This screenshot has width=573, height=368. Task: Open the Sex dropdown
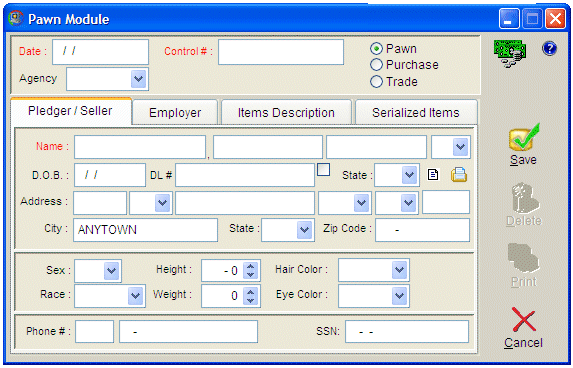(111, 271)
